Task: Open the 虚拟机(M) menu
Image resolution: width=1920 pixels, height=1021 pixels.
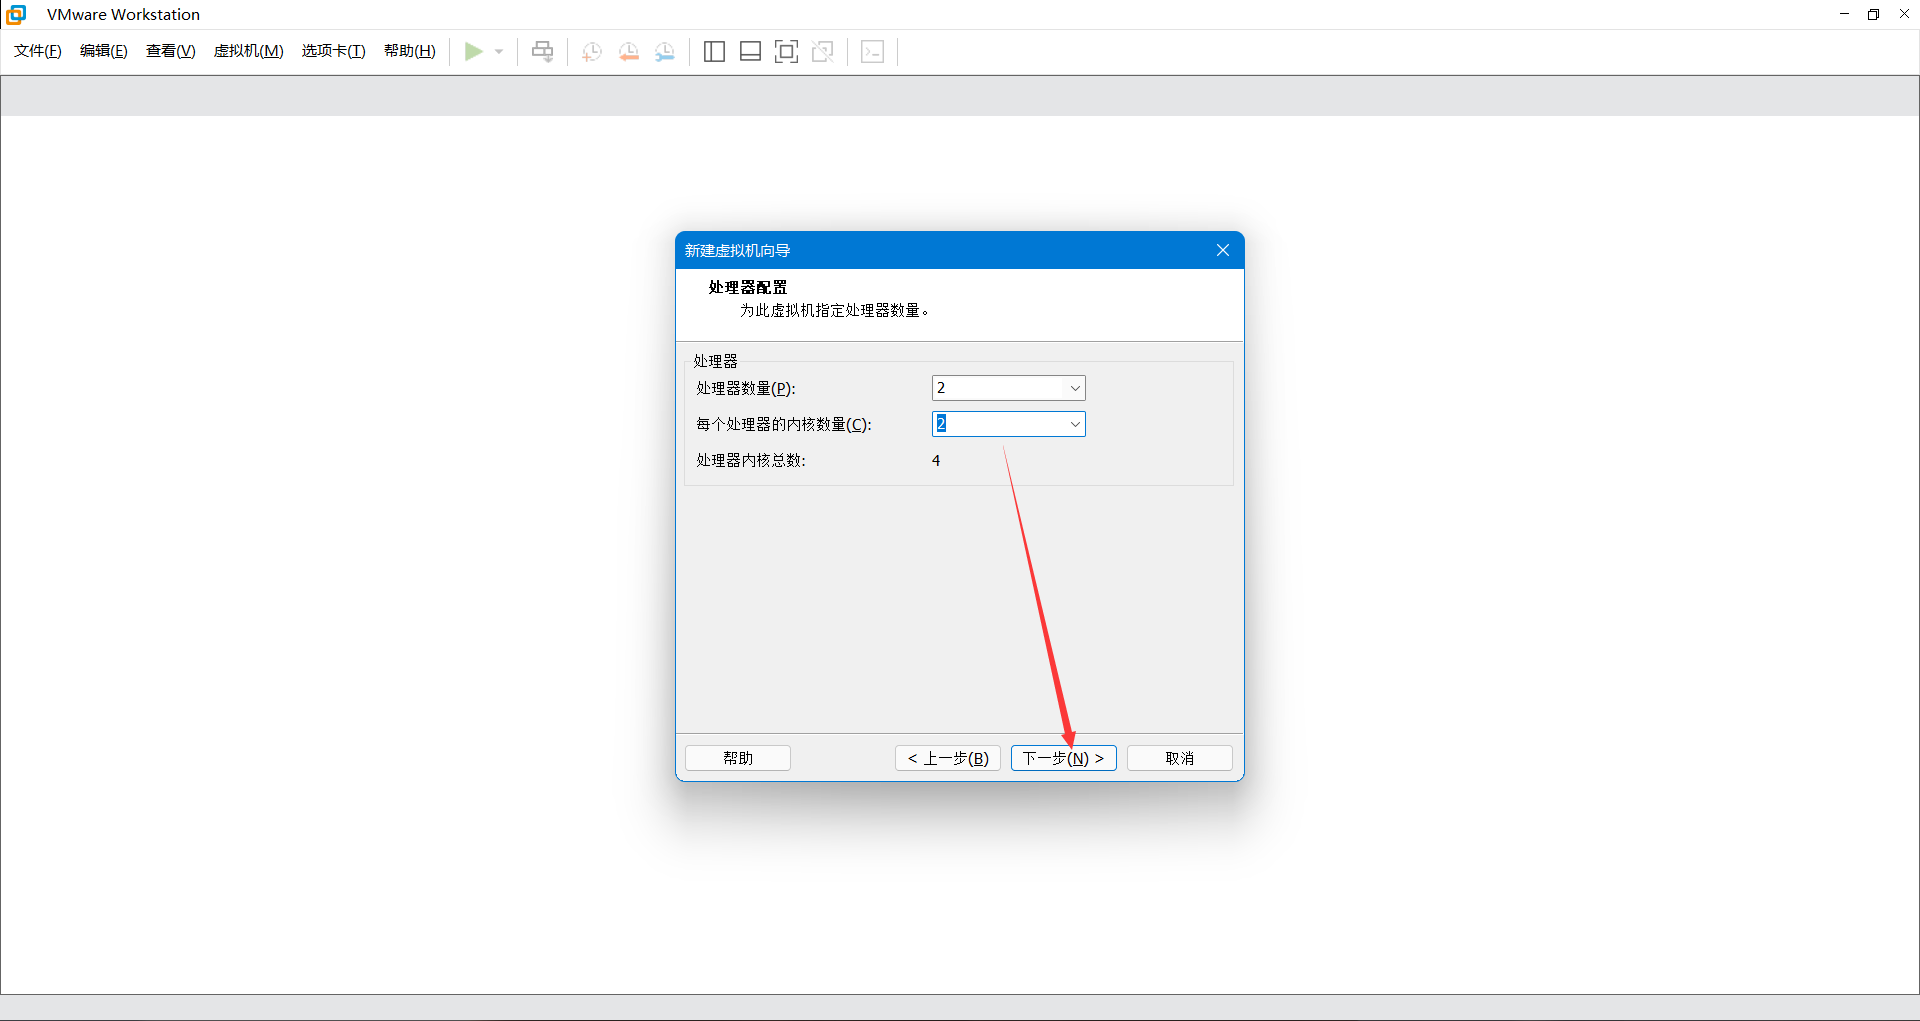Action: click(249, 51)
